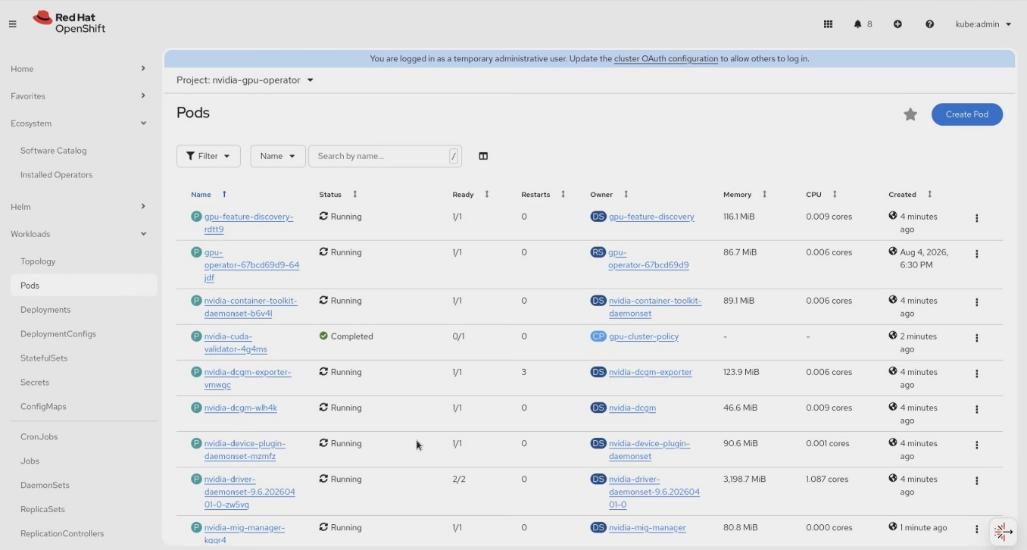
Task: Open the kube:admin user dropdown
Action: 983,24
